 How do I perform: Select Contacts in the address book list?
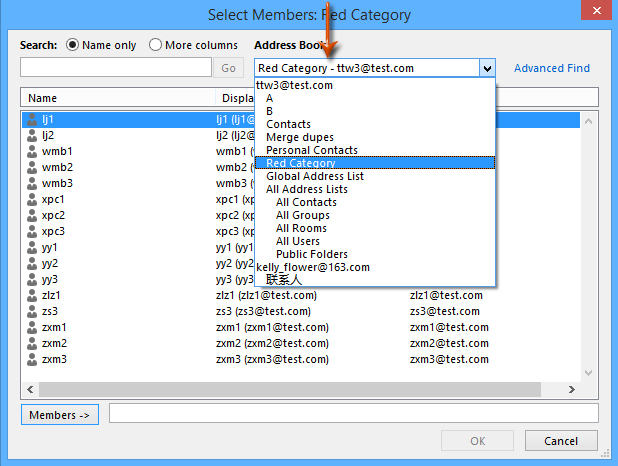[x=289, y=124]
